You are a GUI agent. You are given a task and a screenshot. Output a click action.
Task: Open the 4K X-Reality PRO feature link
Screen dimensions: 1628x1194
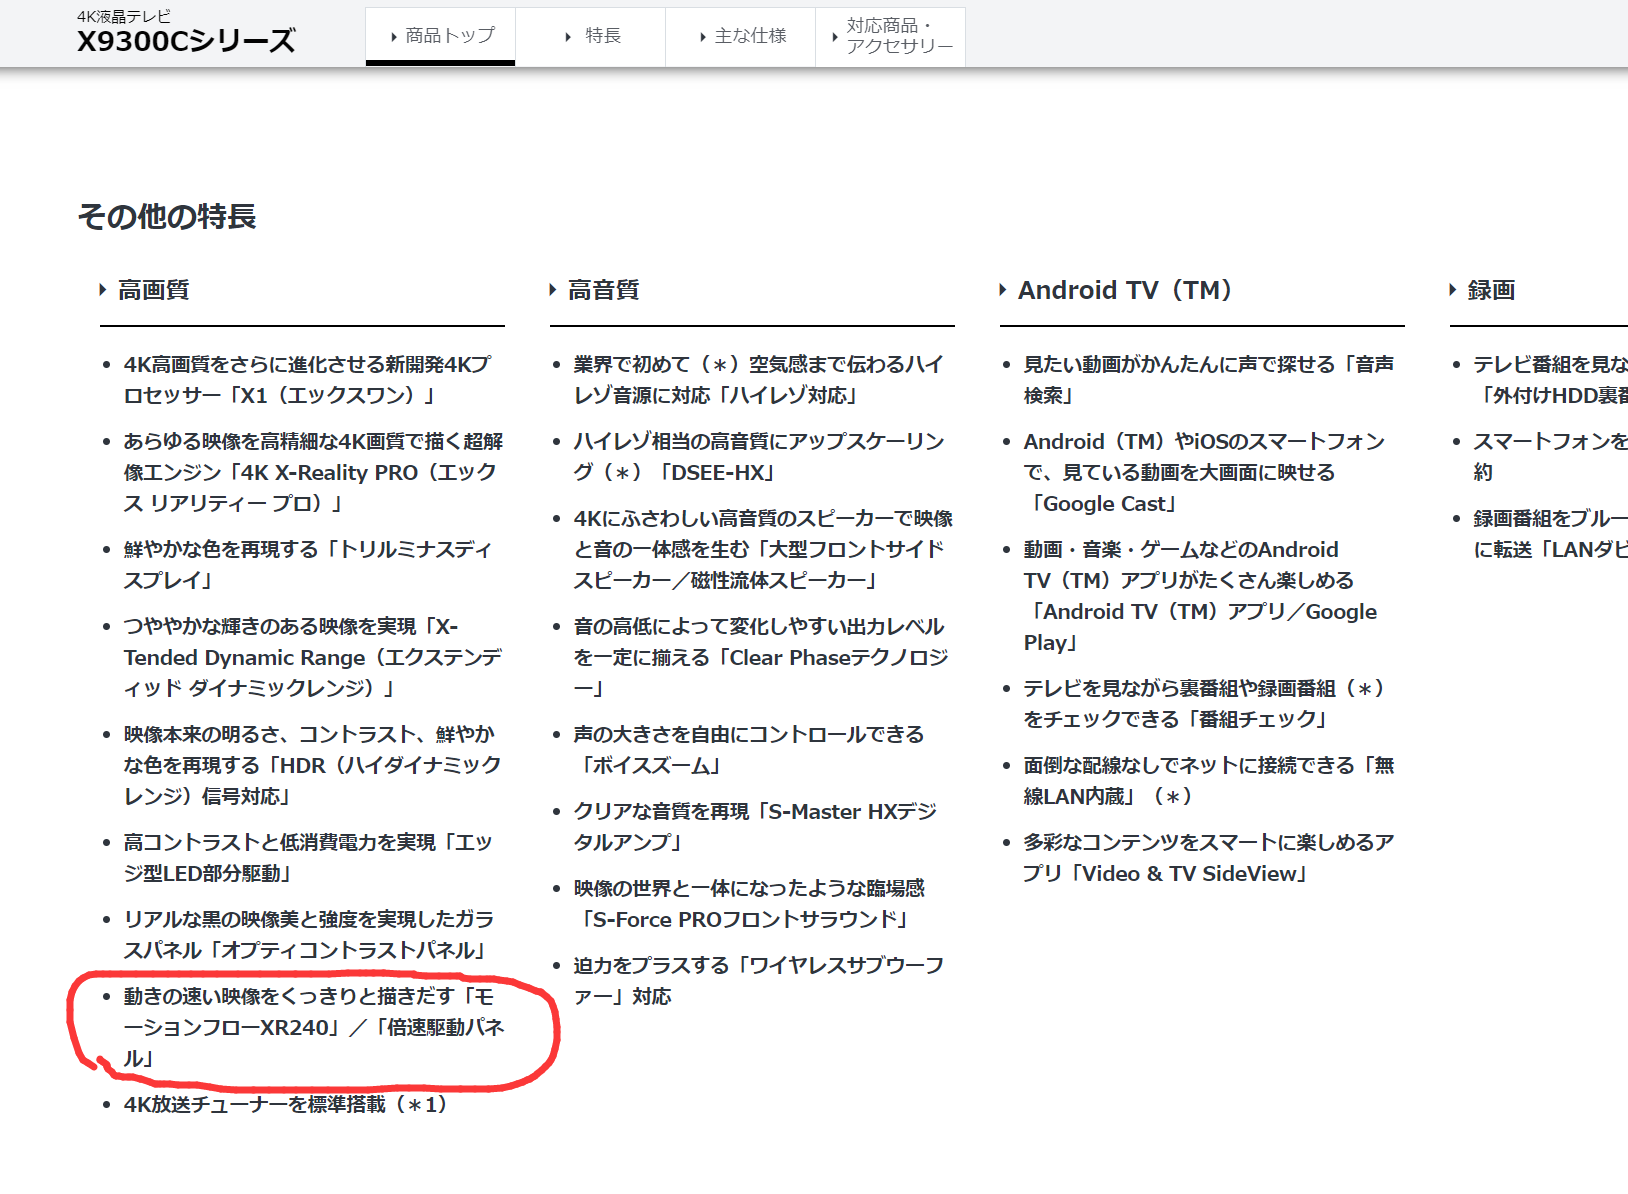(x=310, y=472)
